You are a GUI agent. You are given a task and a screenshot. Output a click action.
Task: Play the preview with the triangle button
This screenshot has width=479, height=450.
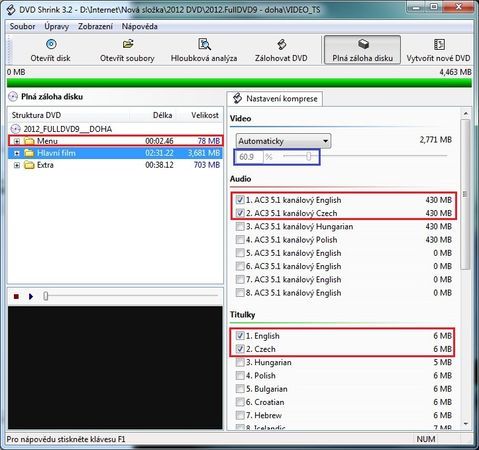click(x=31, y=296)
